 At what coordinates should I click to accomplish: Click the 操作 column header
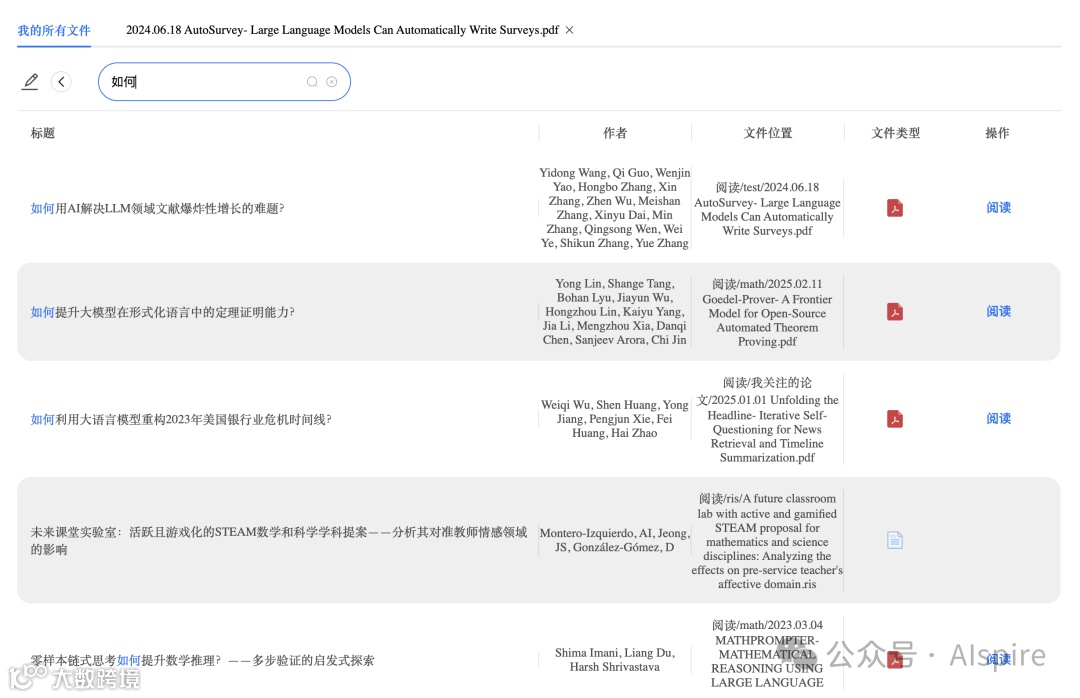(997, 133)
